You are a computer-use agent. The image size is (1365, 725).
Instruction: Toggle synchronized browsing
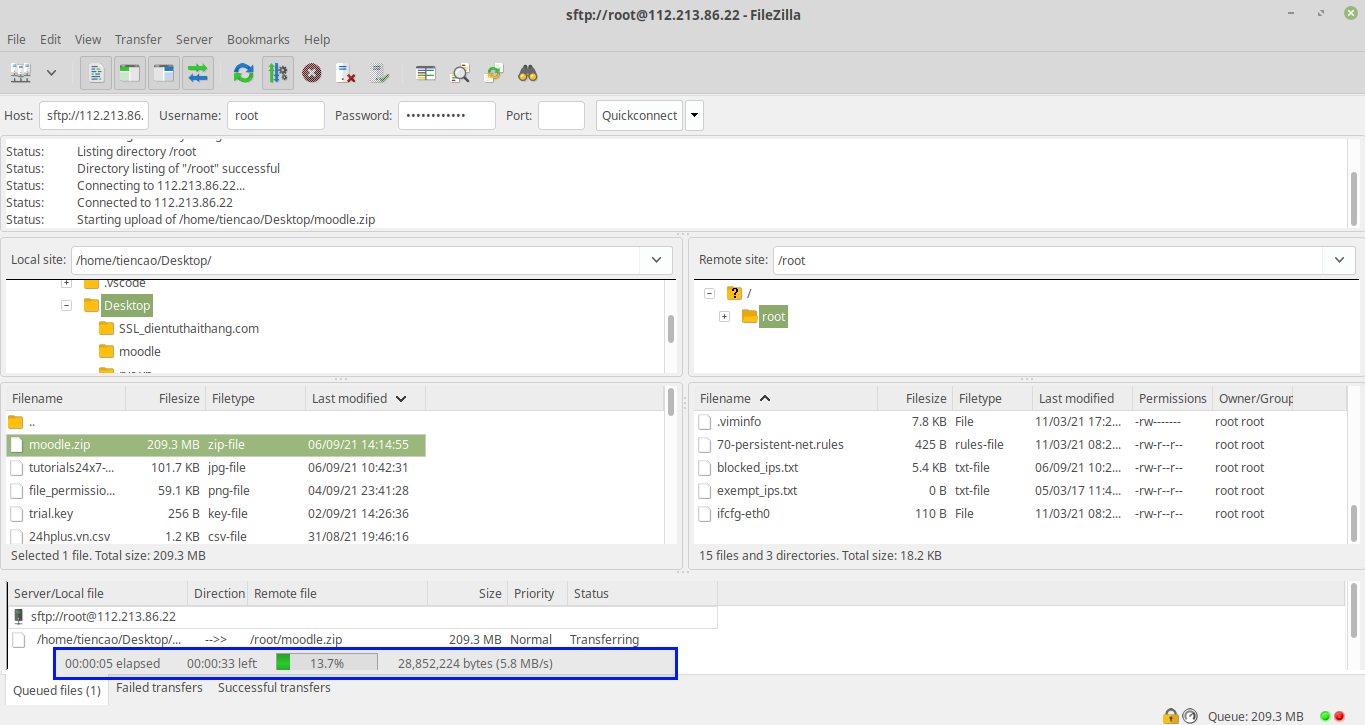click(x=494, y=73)
